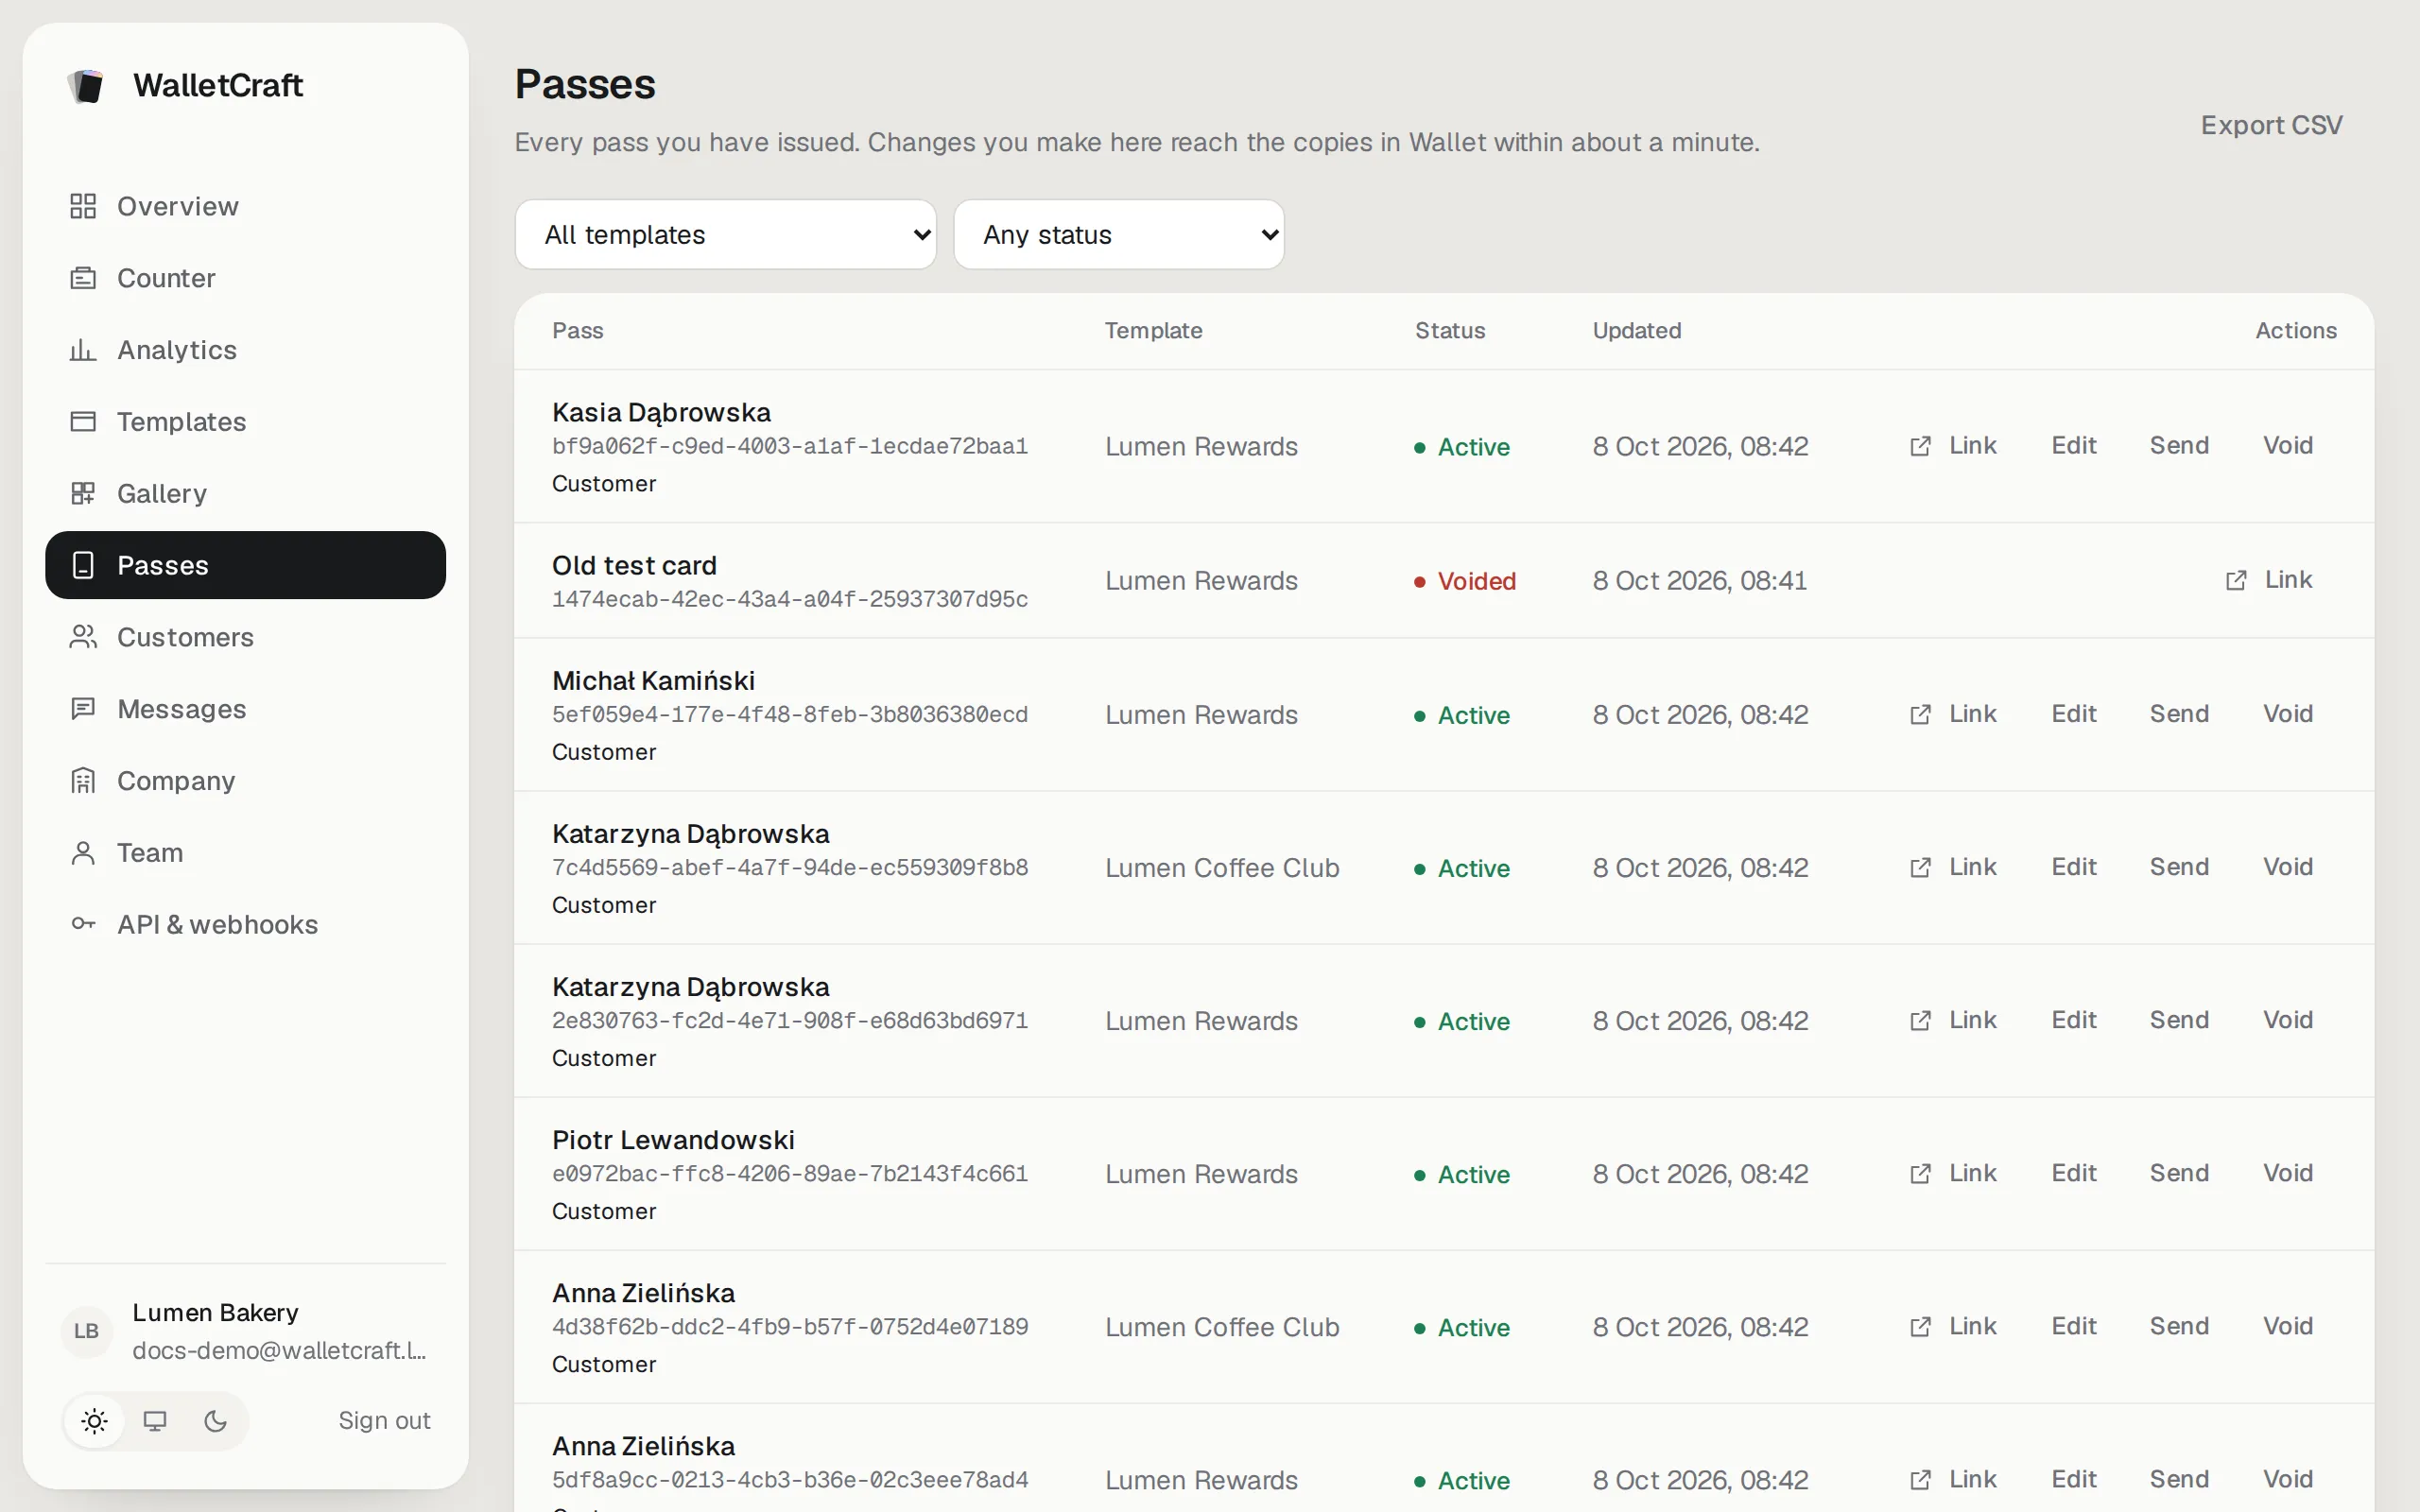Screen dimensions: 2420x1512
Task: Open Overview via its grid icon
Action: [x=83, y=206]
